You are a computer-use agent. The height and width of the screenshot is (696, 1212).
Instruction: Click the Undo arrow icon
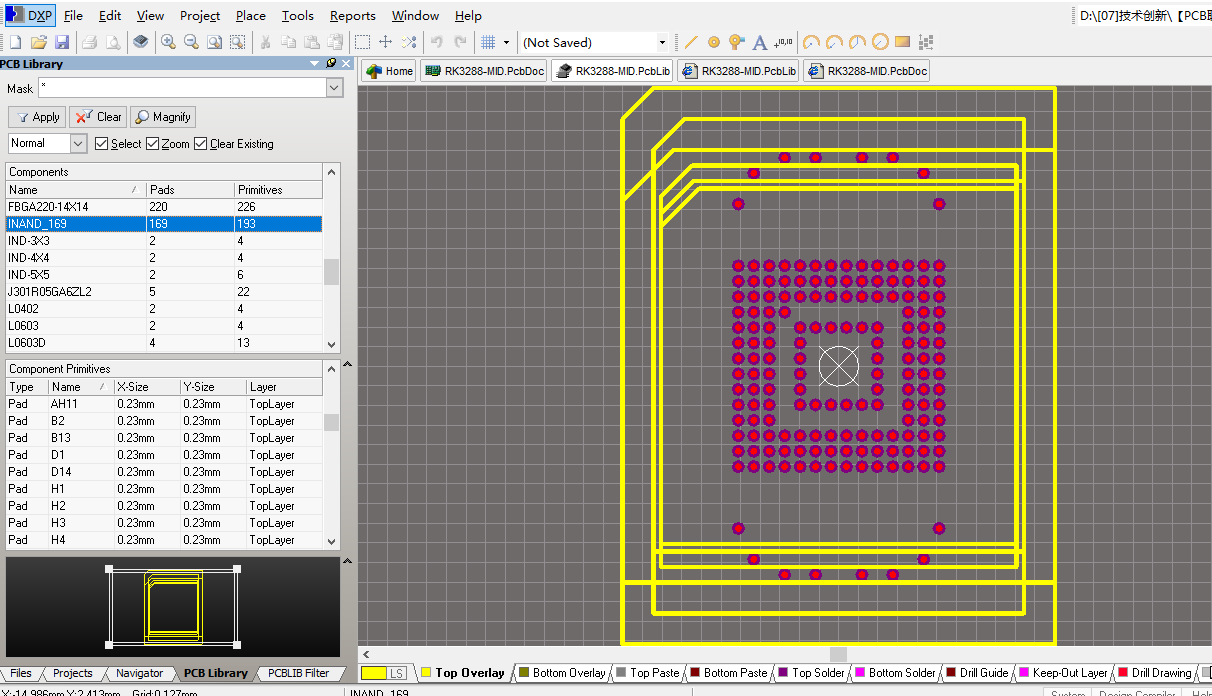click(437, 42)
